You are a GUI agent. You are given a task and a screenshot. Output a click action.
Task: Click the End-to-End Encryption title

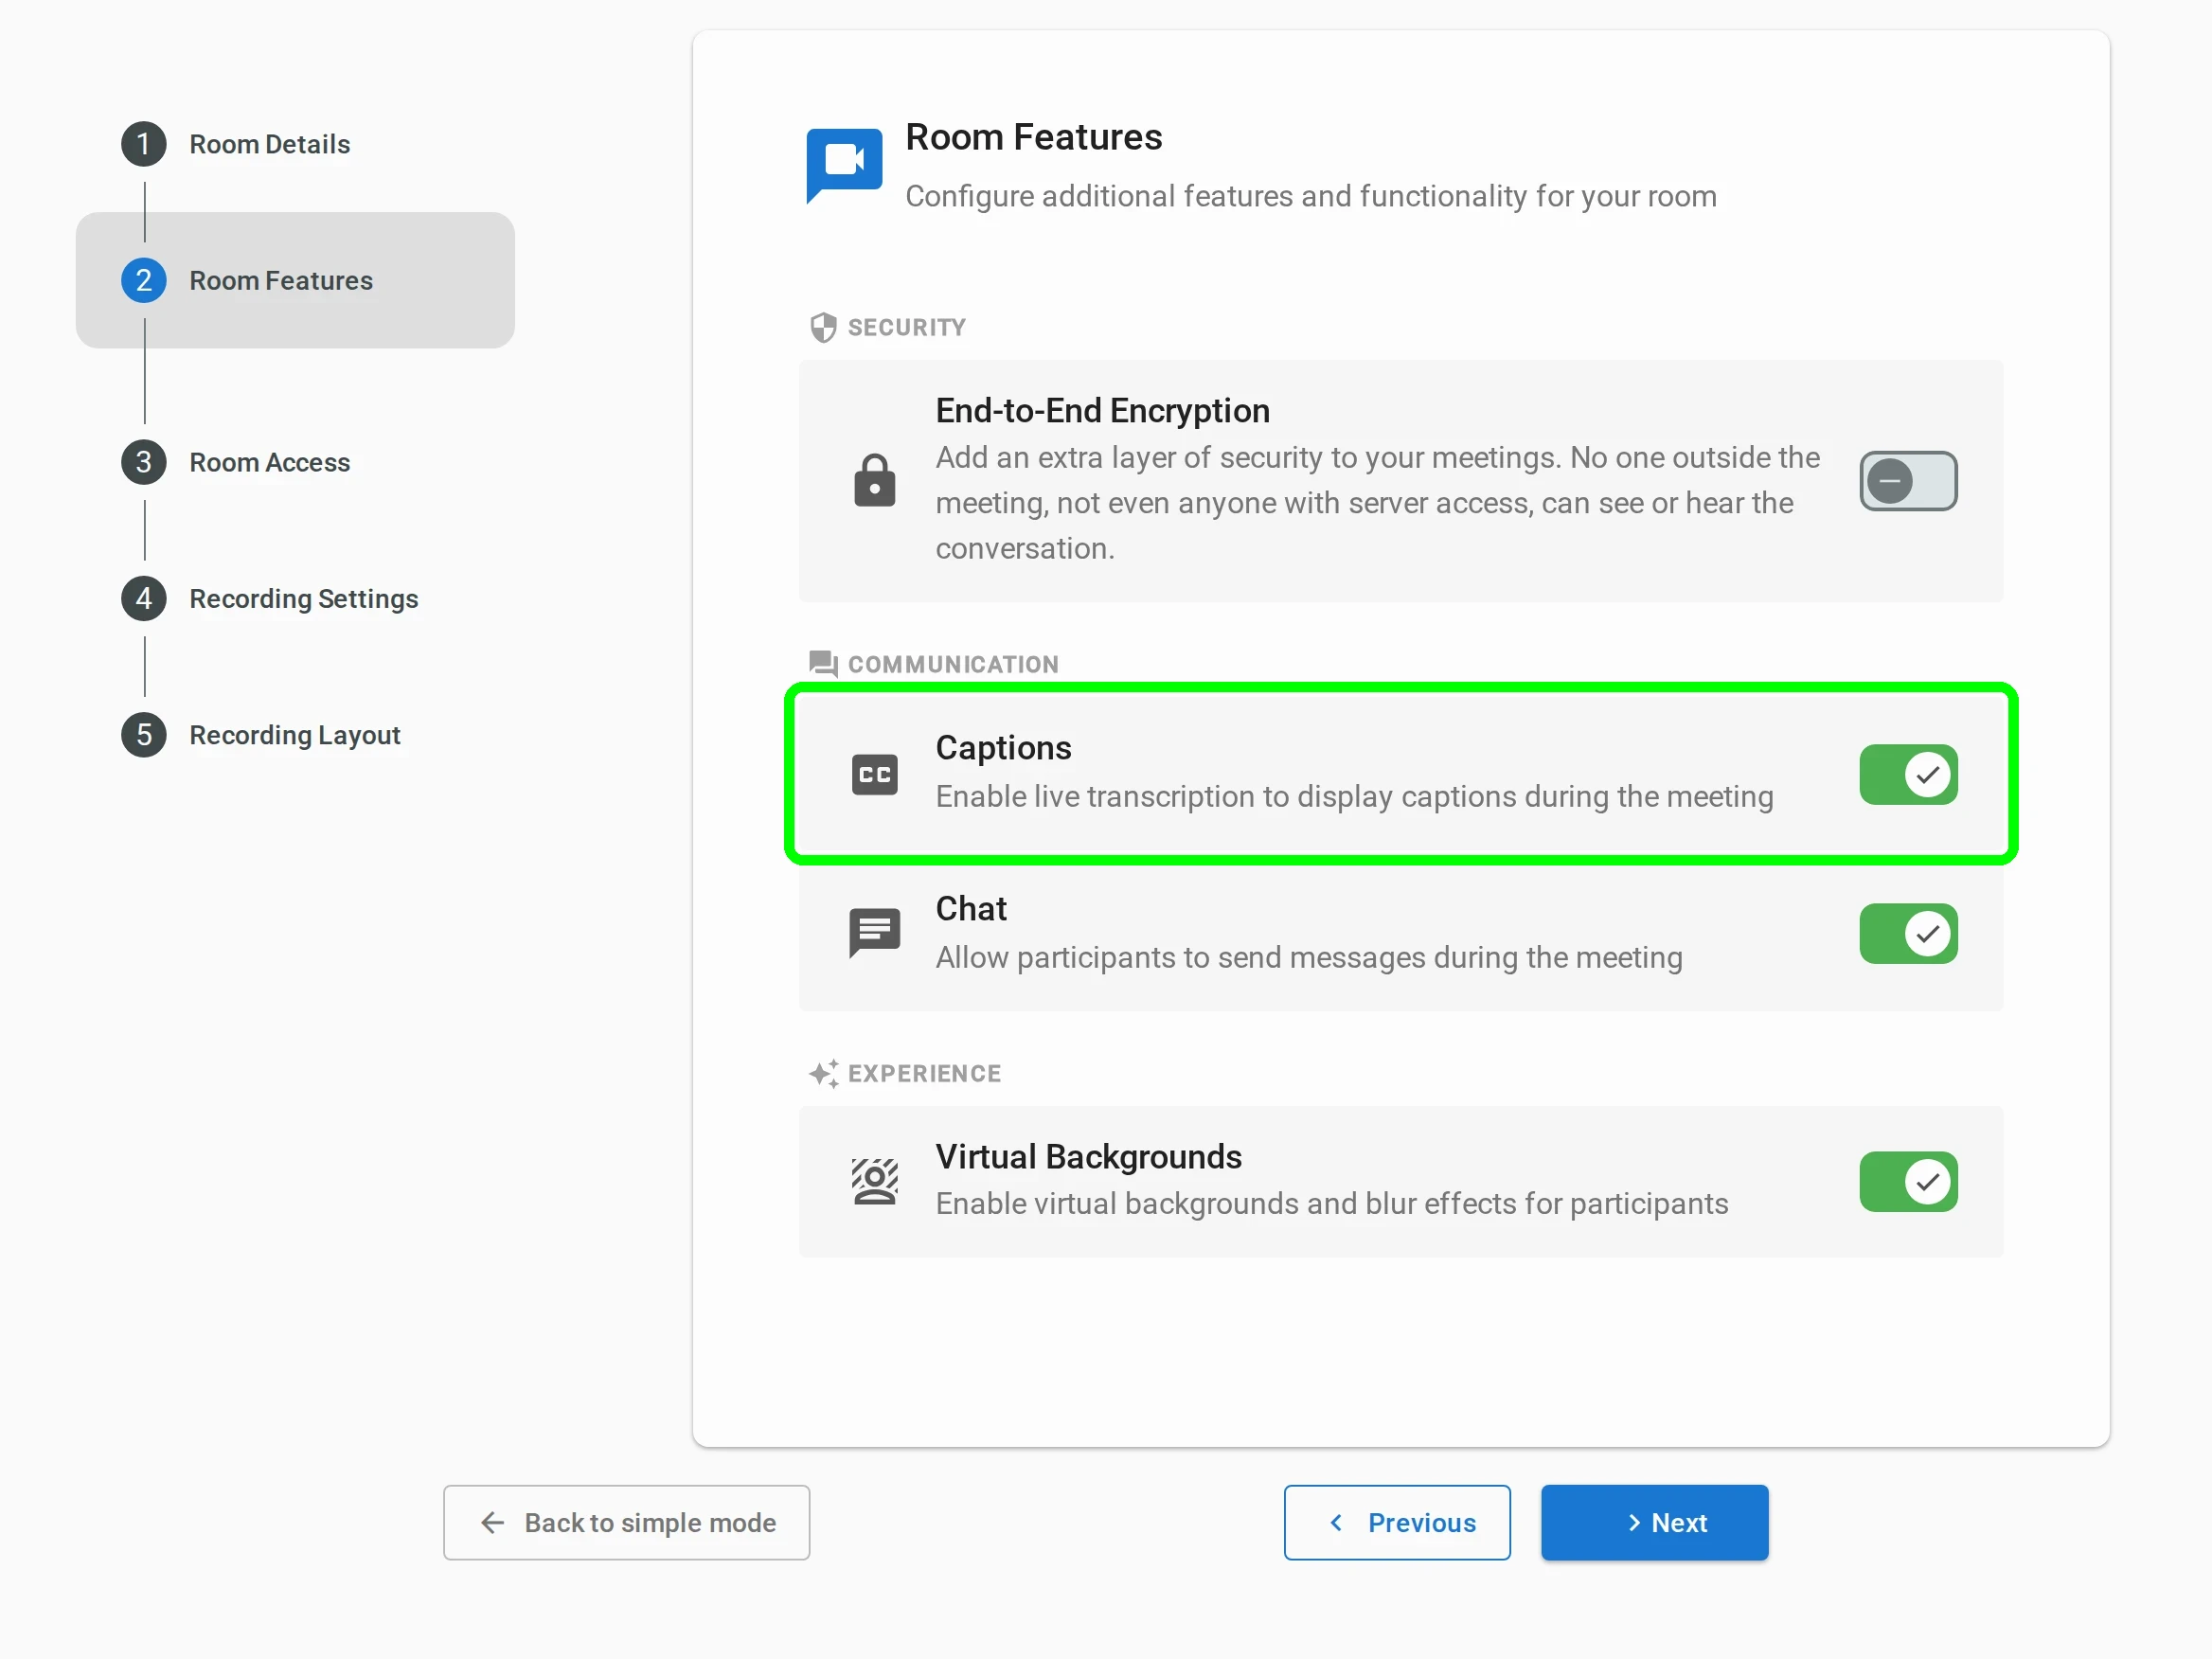click(x=1102, y=410)
